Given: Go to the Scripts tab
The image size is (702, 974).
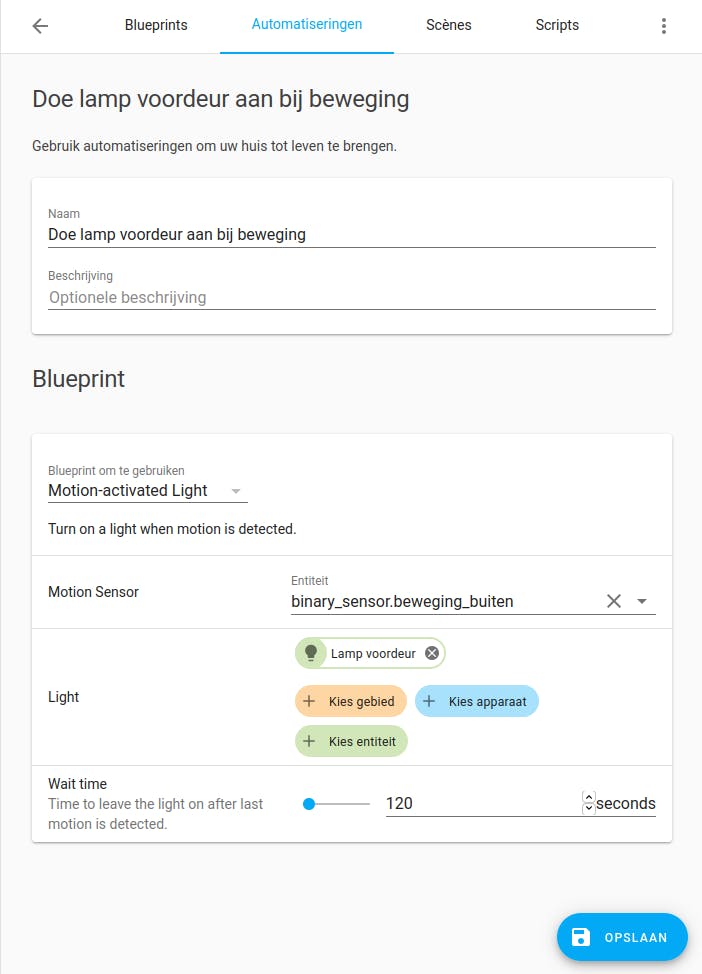Looking at the screenshot, I should pyautogui.click(x=557, y=26).
